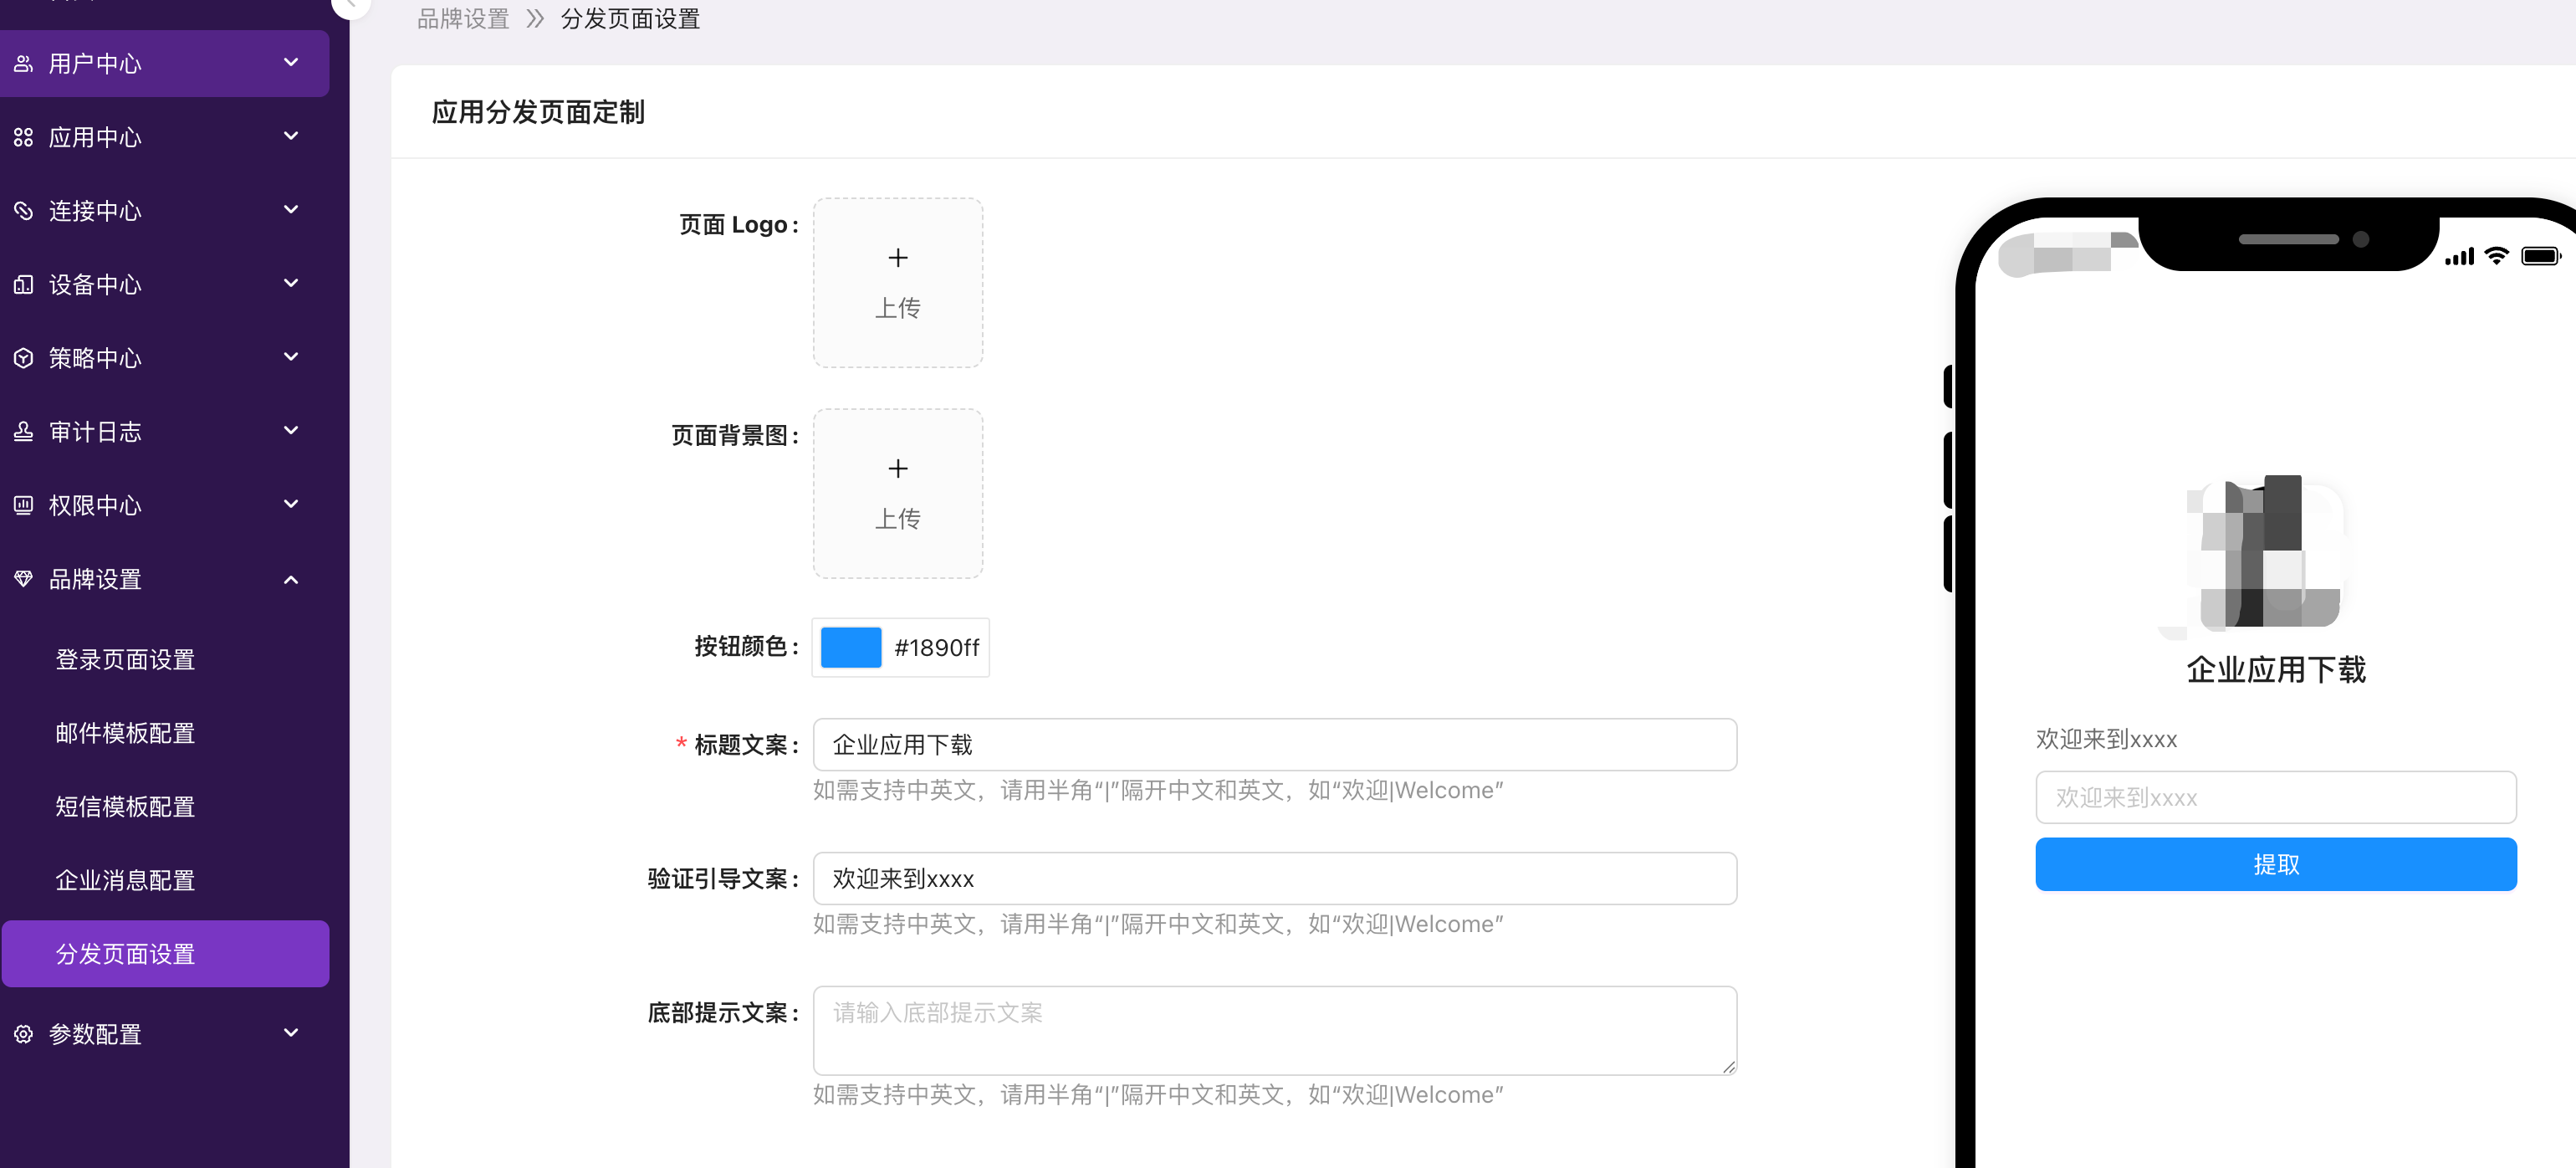Click the 品牌设置 diamond icon
Viewport: 2576px width, 1168px height.
23,579
